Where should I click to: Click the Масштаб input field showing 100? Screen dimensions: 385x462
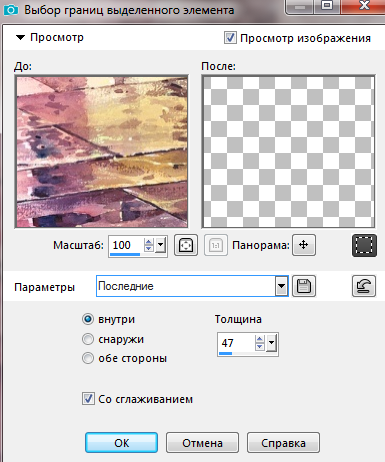point(127,245)
